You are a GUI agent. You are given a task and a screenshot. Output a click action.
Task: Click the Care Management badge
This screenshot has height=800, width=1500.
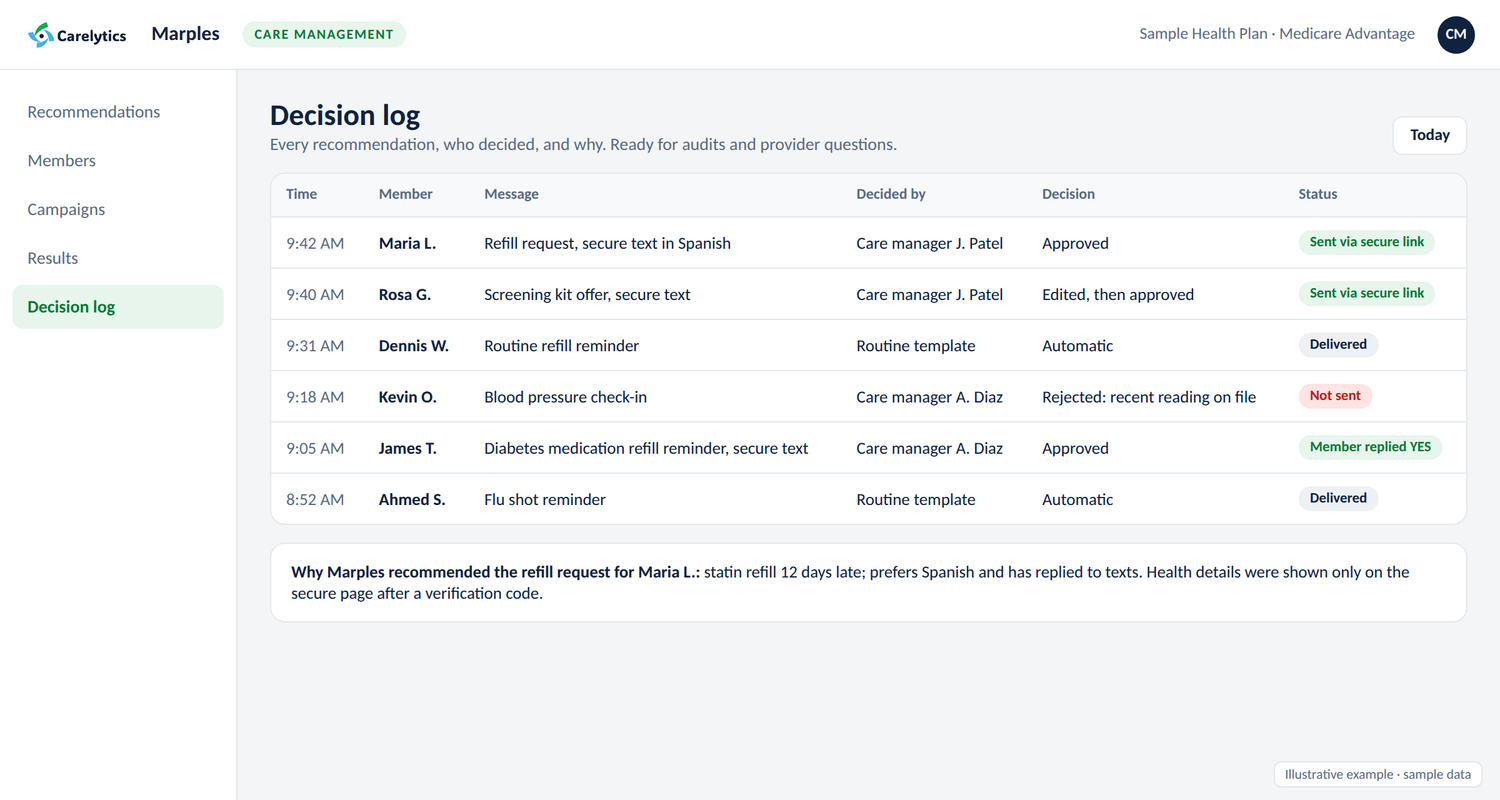point(324,34)
